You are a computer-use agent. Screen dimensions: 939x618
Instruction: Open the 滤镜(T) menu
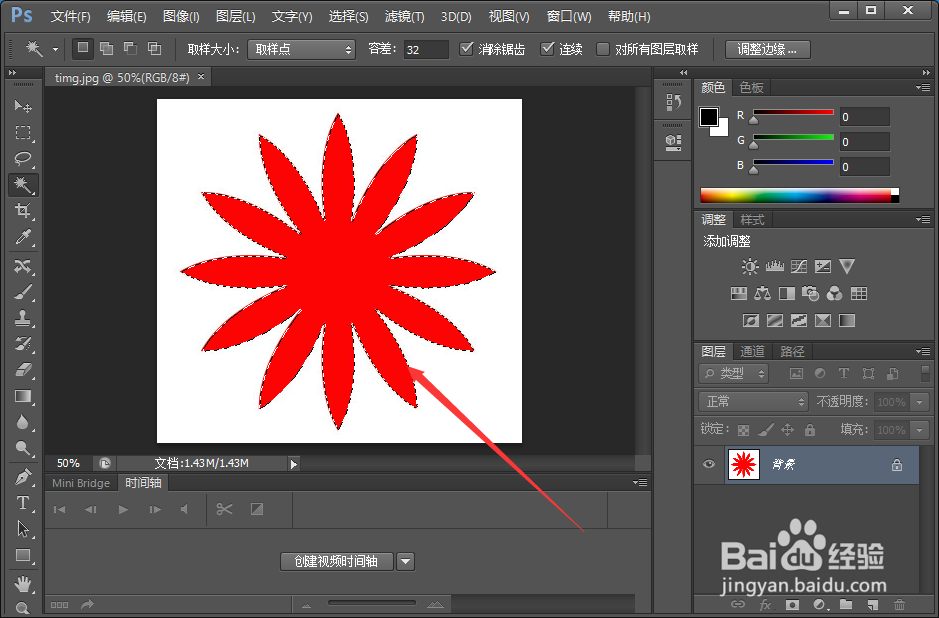405,17
